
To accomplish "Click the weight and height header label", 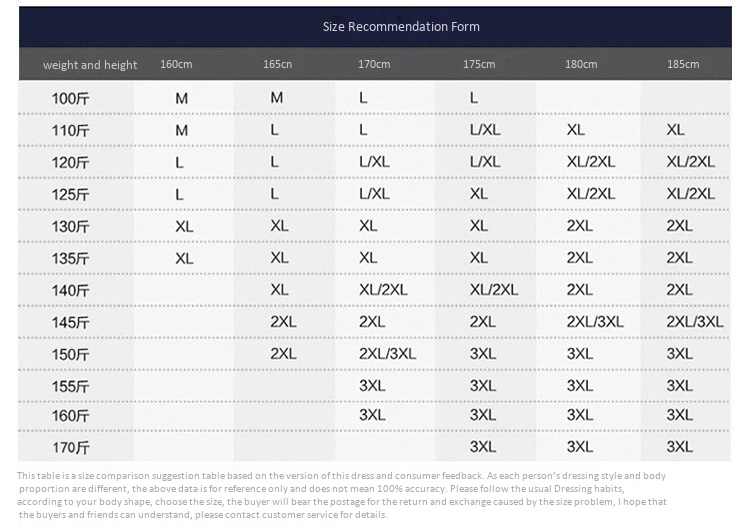I will pos(90,65).
